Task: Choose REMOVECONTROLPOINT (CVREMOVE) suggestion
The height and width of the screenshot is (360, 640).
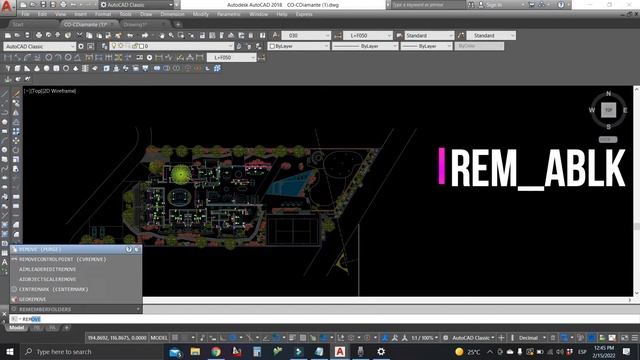Action: pyautogui.click(x=76, y=260)
